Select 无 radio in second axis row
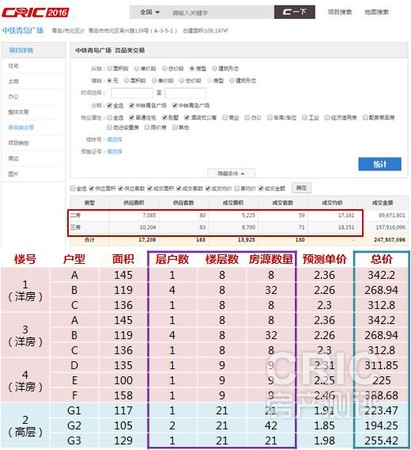Image resolution: width=411 pixels, height=450 pixels. point(109,80)
